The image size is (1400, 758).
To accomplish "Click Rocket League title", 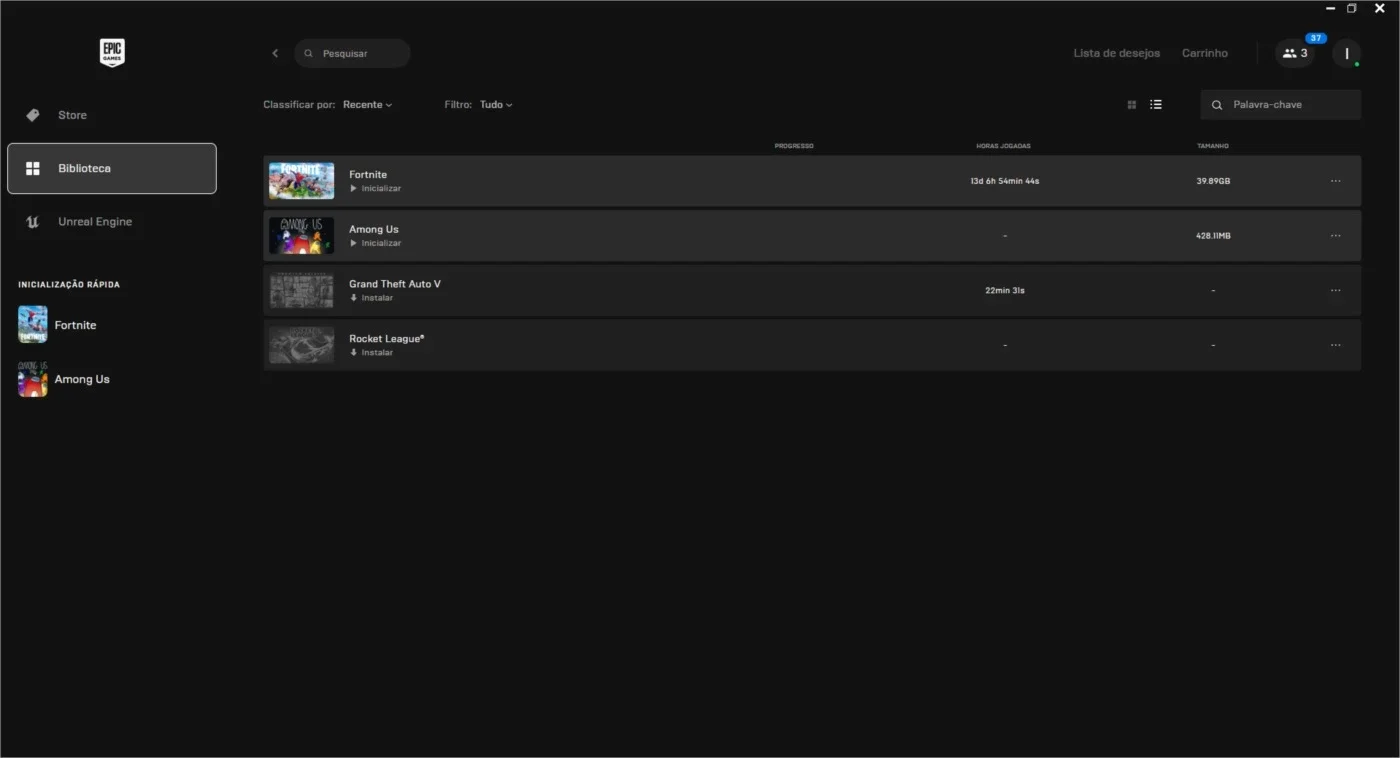I will point(387,338).
